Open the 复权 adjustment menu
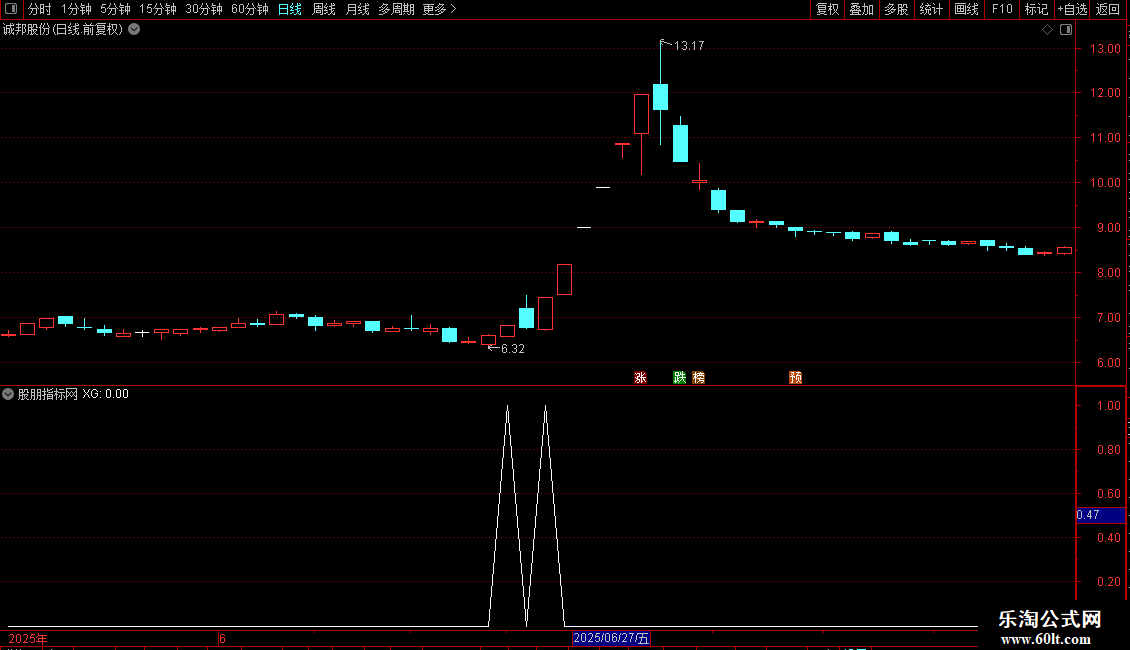1130x650 pixels. pyautogui.click(x=827, y=9)
